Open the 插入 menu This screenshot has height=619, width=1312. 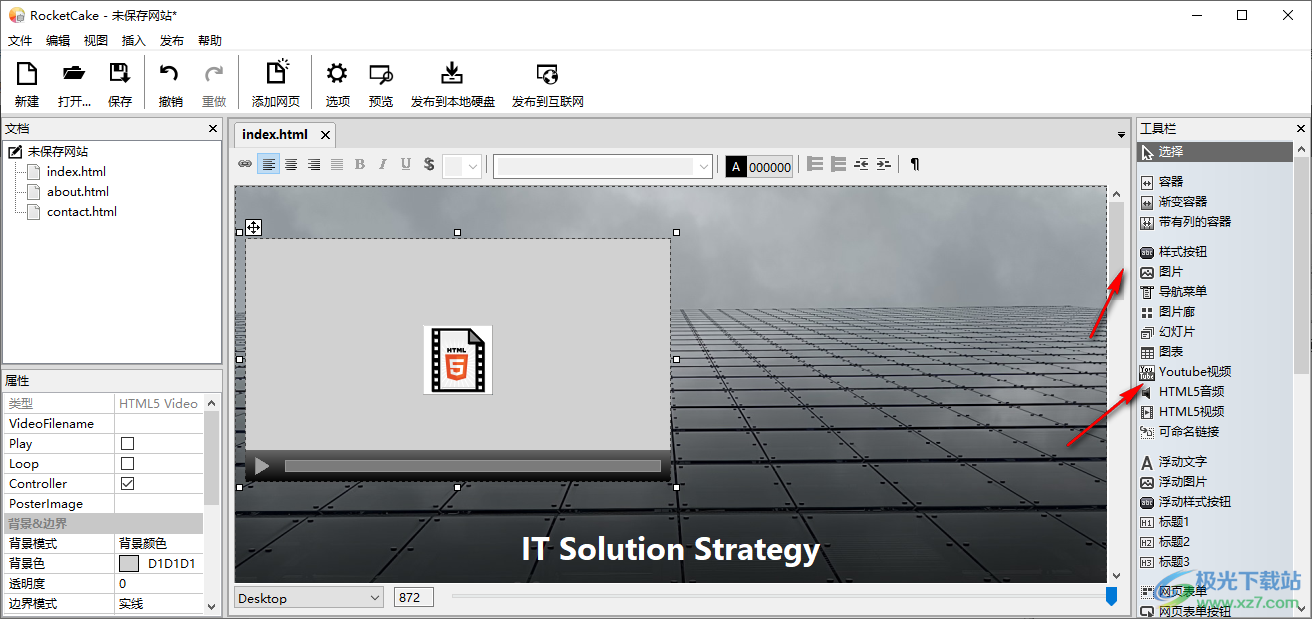(x=133, y=41)
